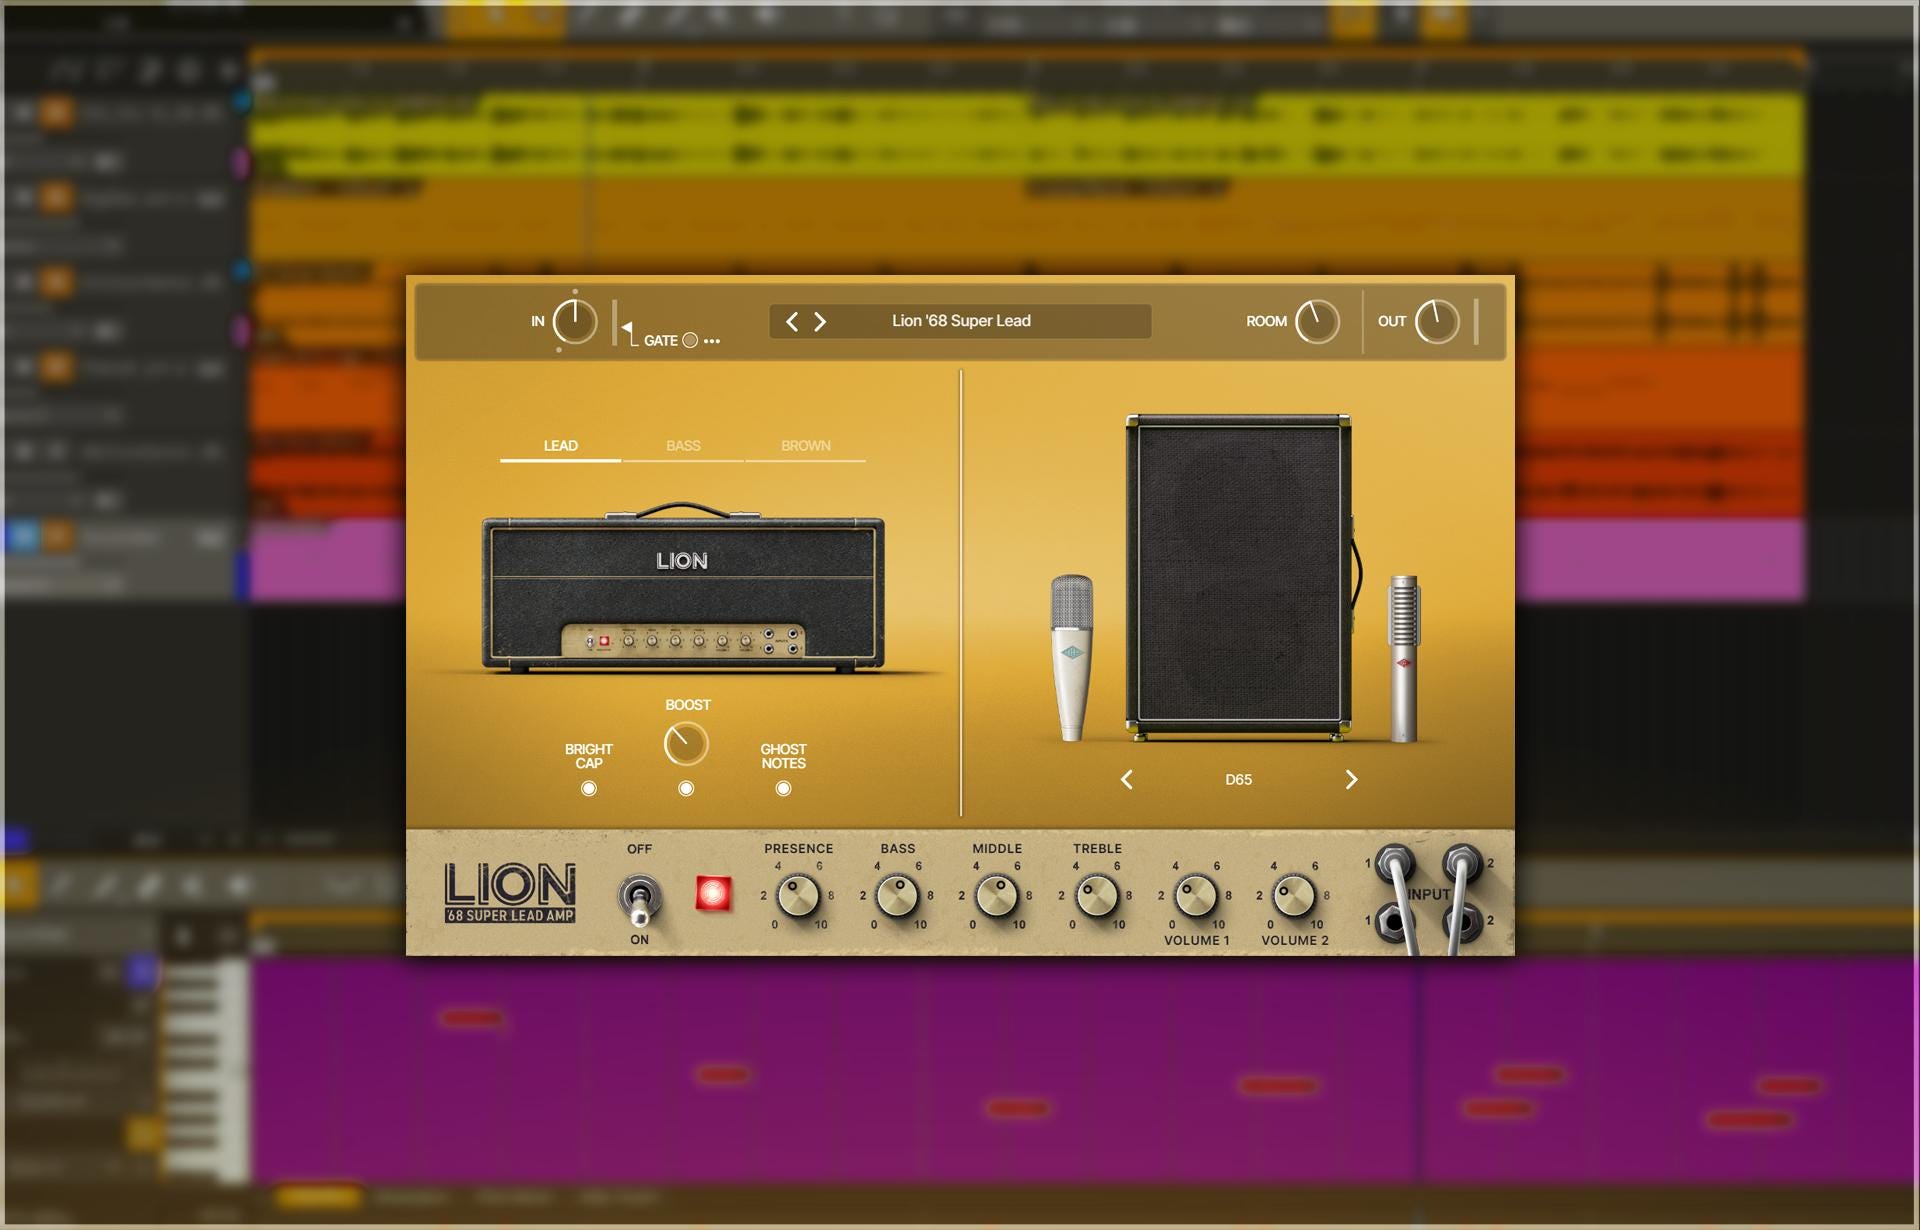Turn the BOOST knob

point(686,744)
